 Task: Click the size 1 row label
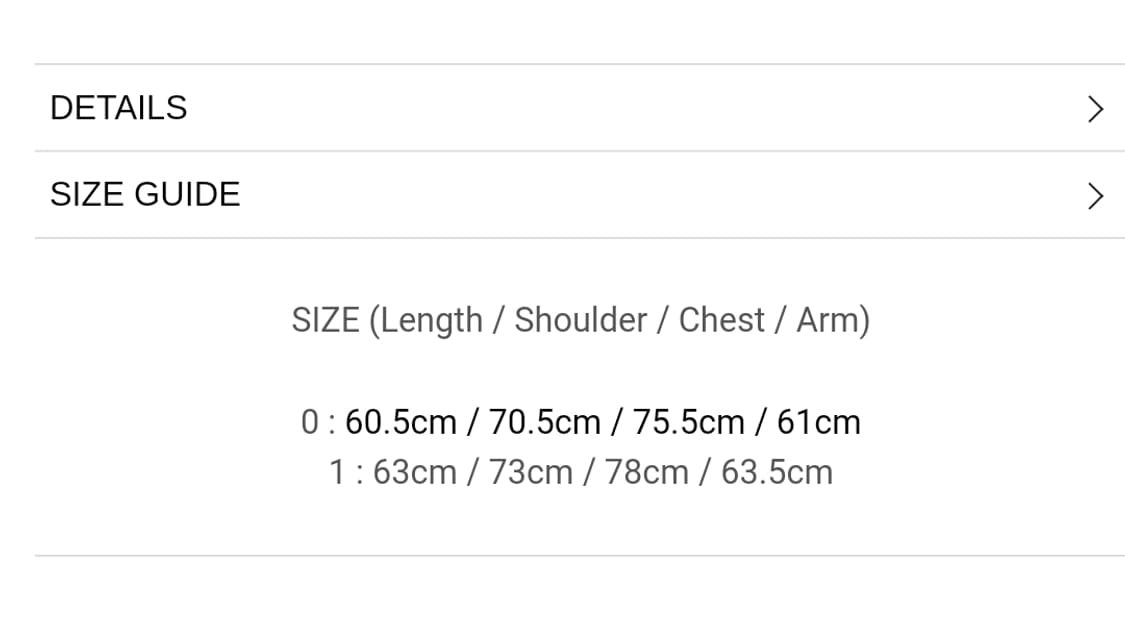(337, 472)
